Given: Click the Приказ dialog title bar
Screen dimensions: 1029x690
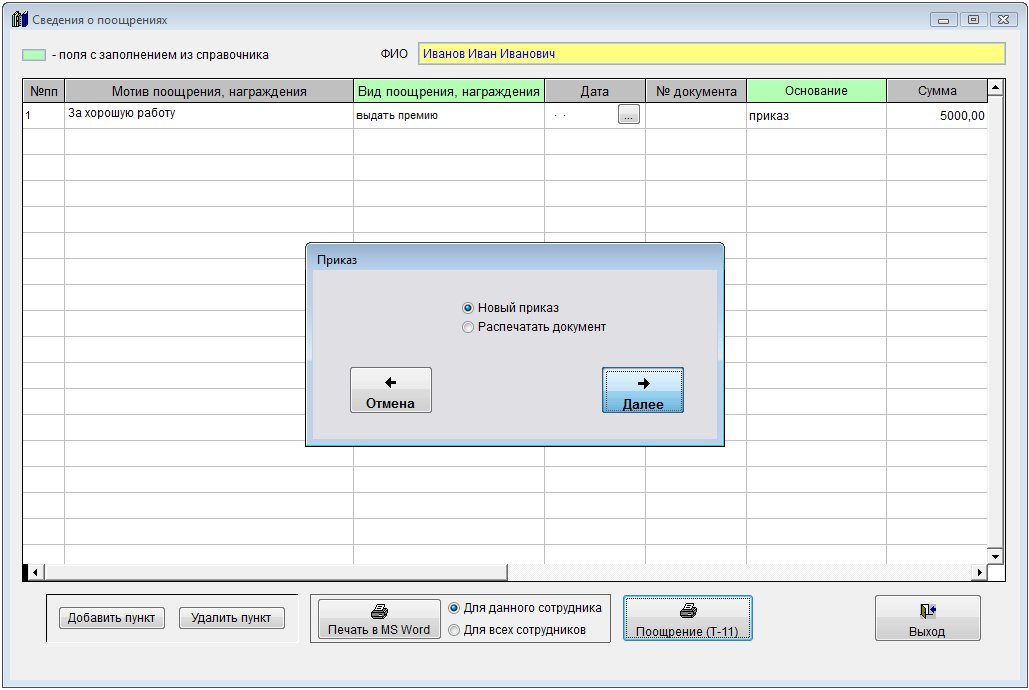Looking at the screenshot, I should point(515,260).
